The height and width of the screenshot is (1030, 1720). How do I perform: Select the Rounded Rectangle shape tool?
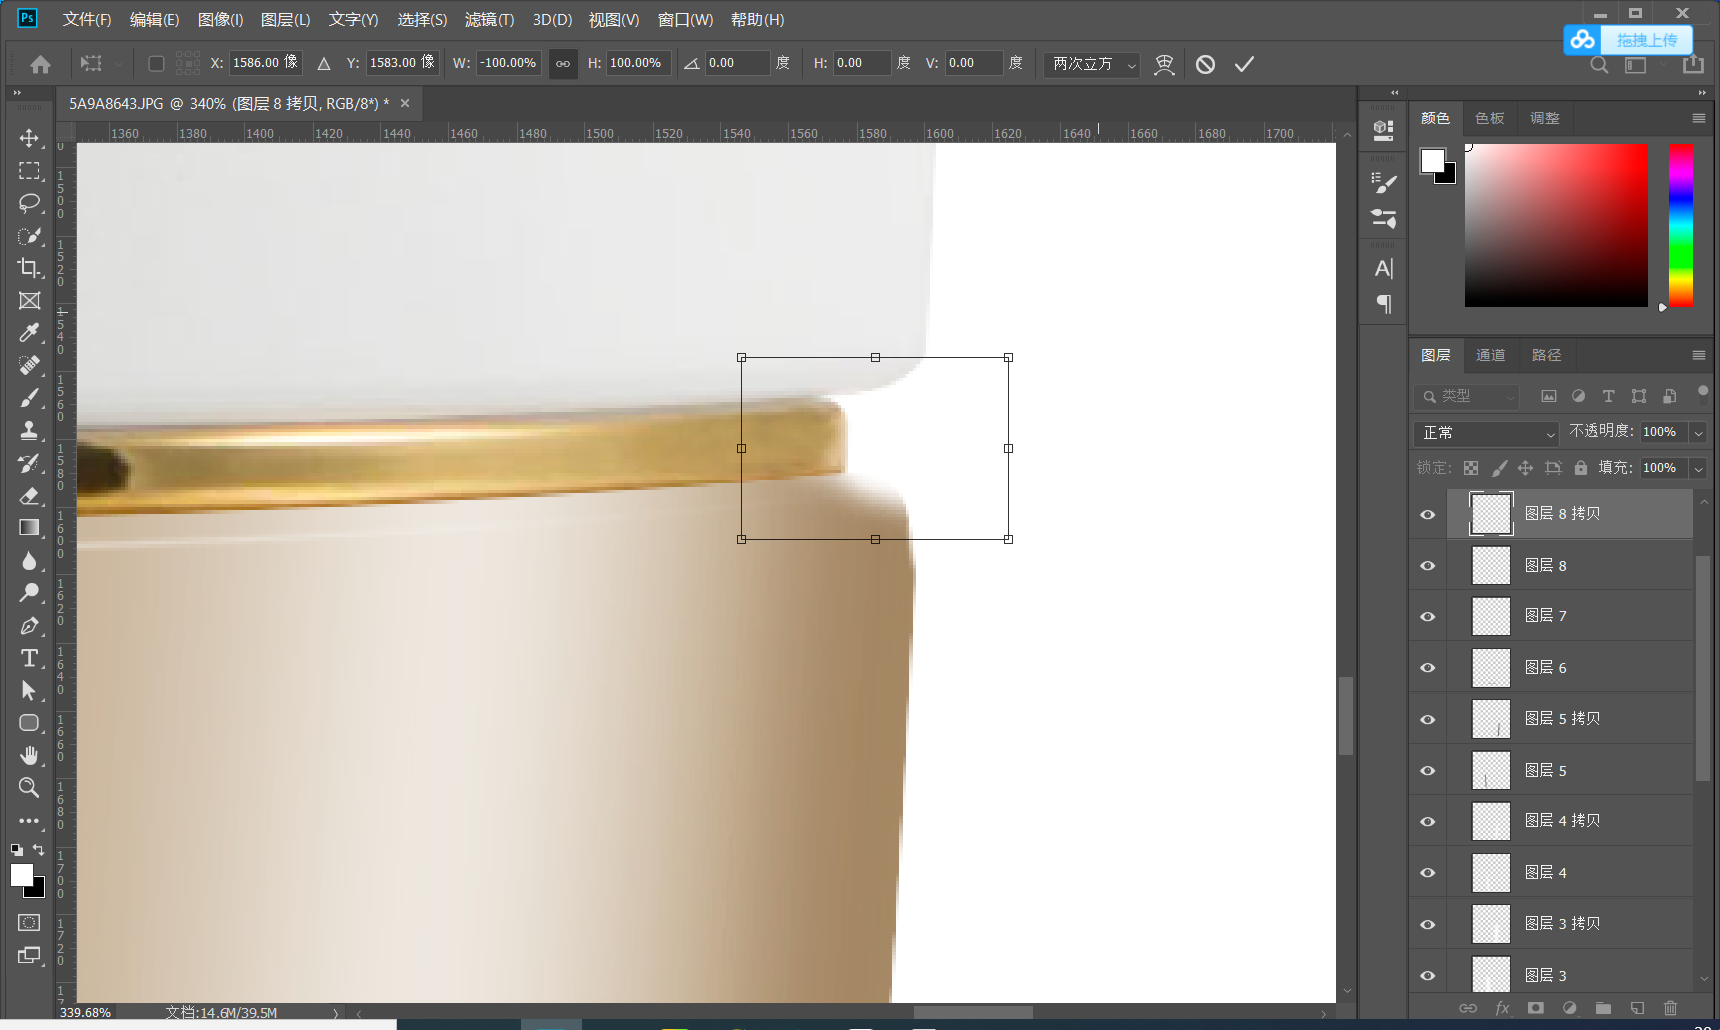(29, 723)
